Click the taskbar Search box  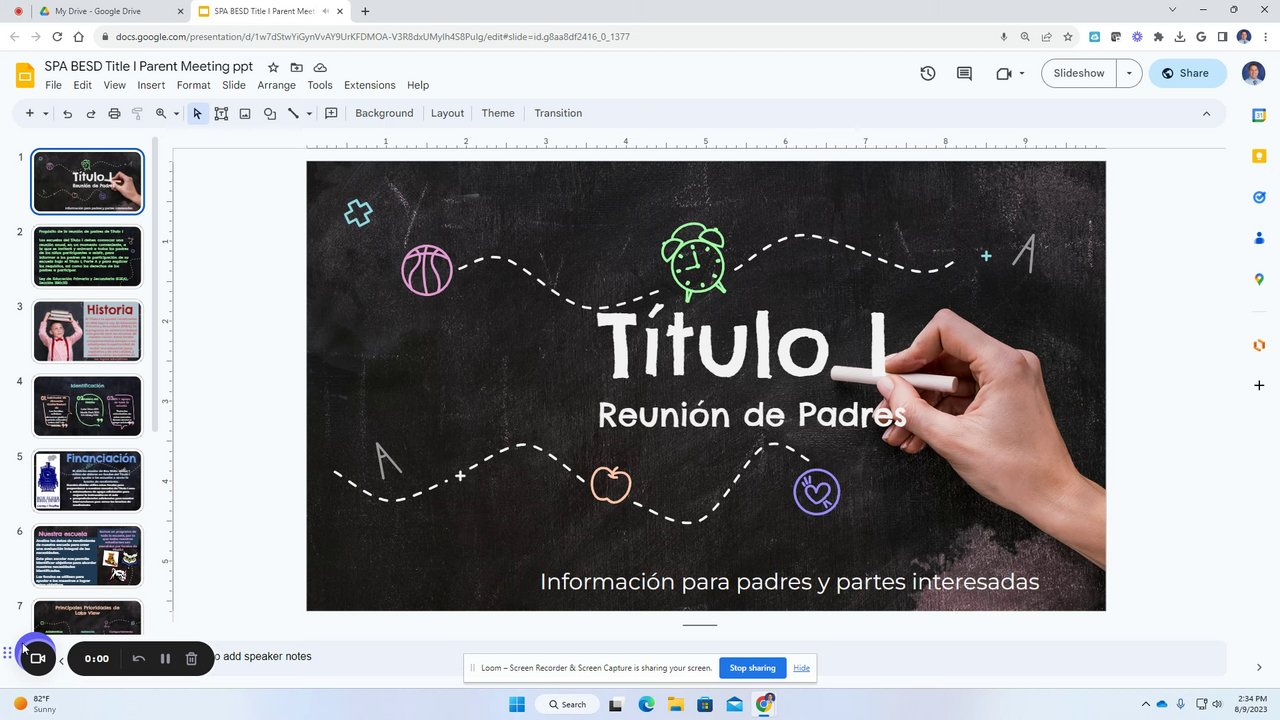[x=567, y=704]
